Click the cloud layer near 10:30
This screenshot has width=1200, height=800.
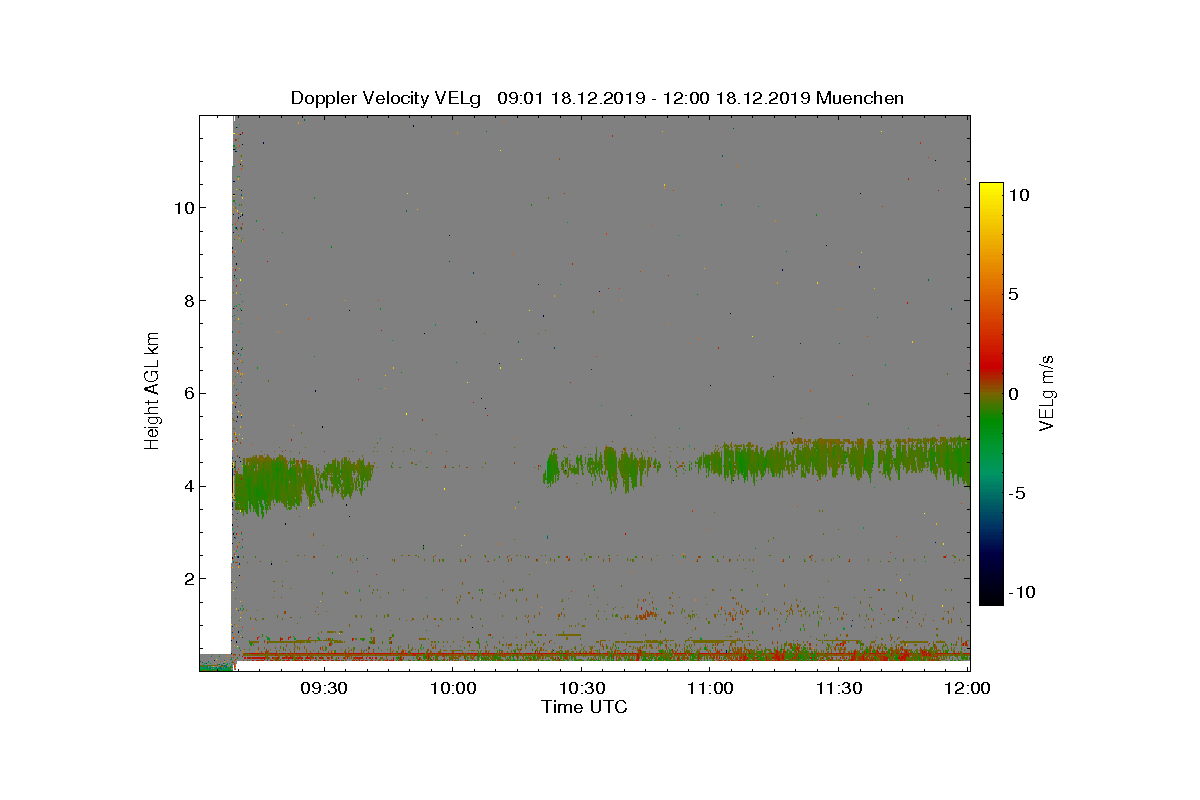[x=600, y=466]
